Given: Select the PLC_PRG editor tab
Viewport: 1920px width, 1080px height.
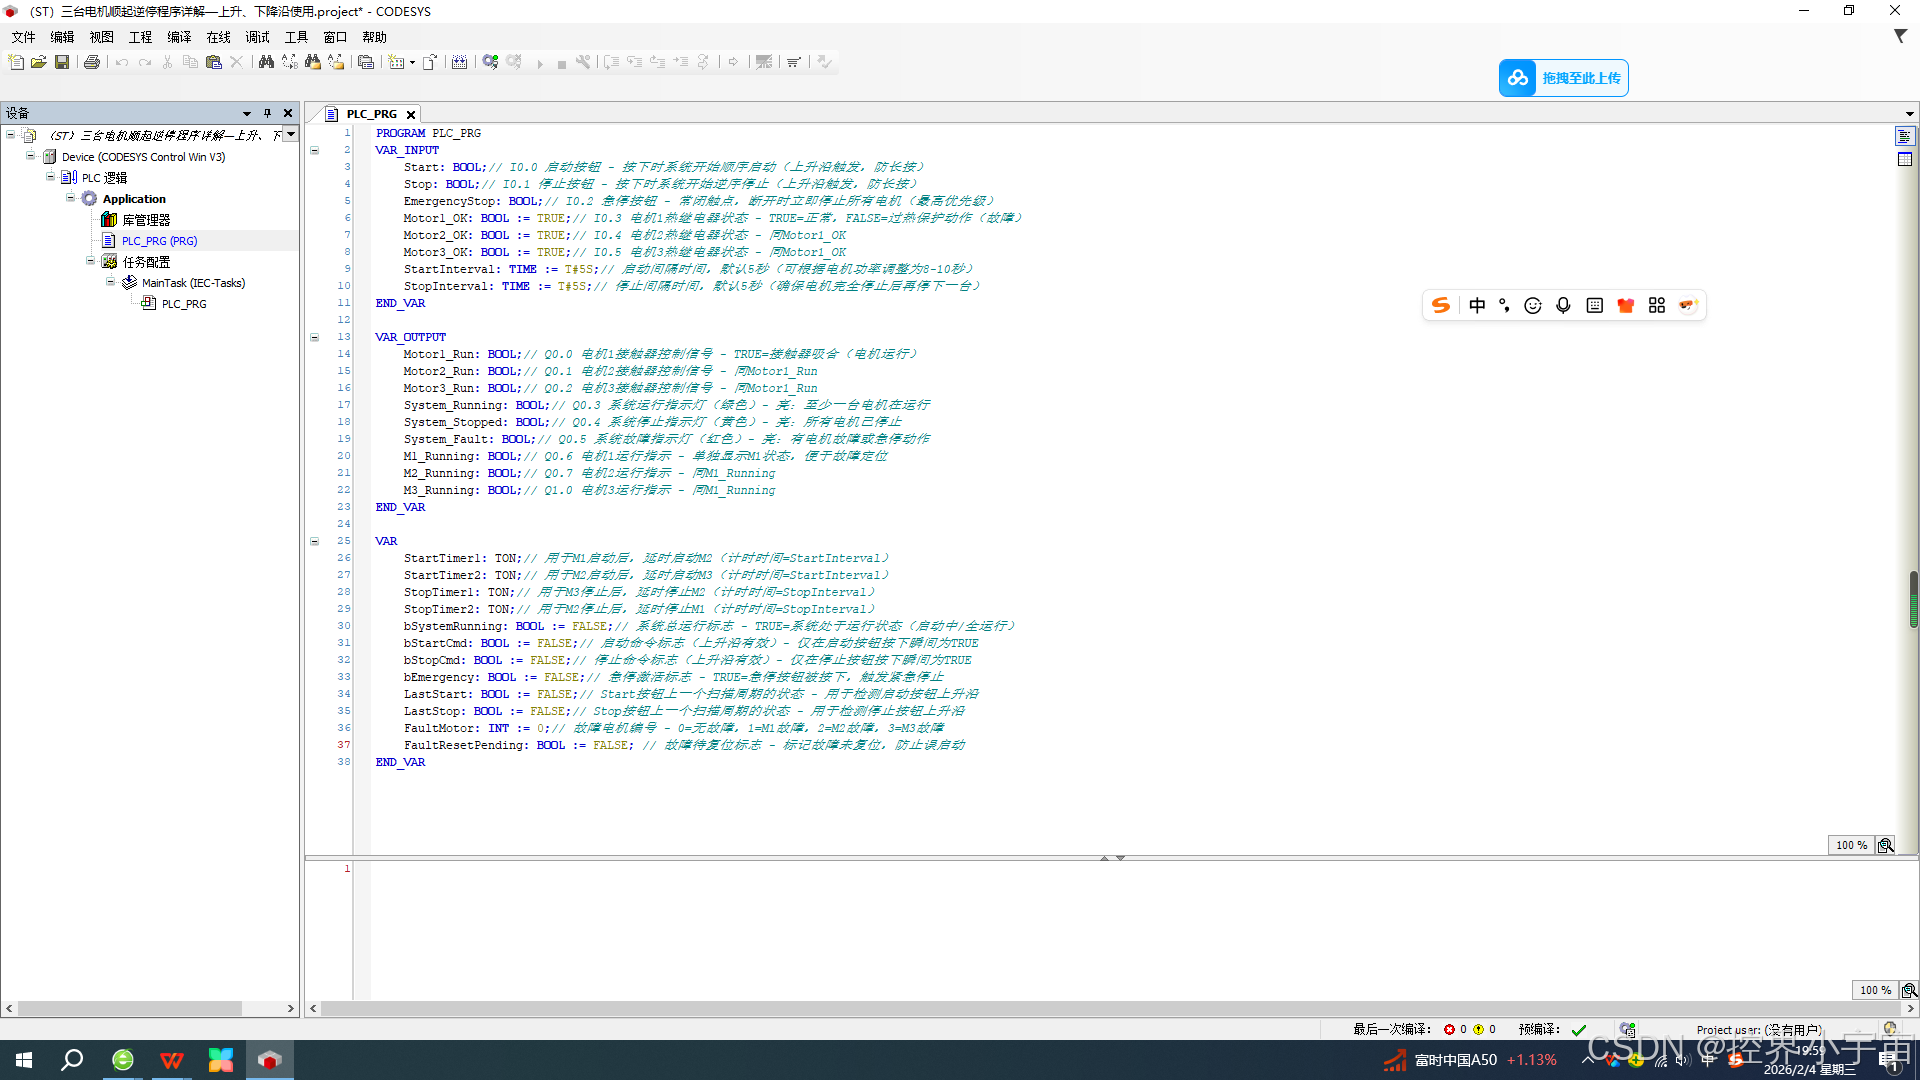Looking at the screenshot, I should tap(371, 114).
